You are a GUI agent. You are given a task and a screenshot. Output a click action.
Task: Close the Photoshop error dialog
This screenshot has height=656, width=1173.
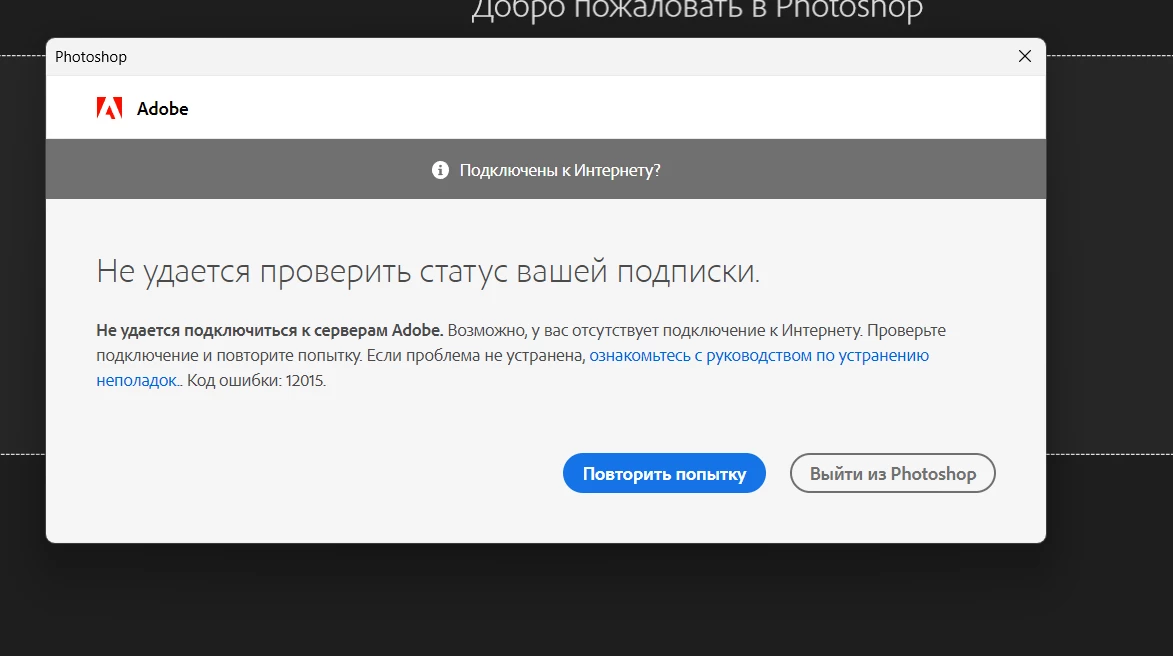(x=1025, y=56)
